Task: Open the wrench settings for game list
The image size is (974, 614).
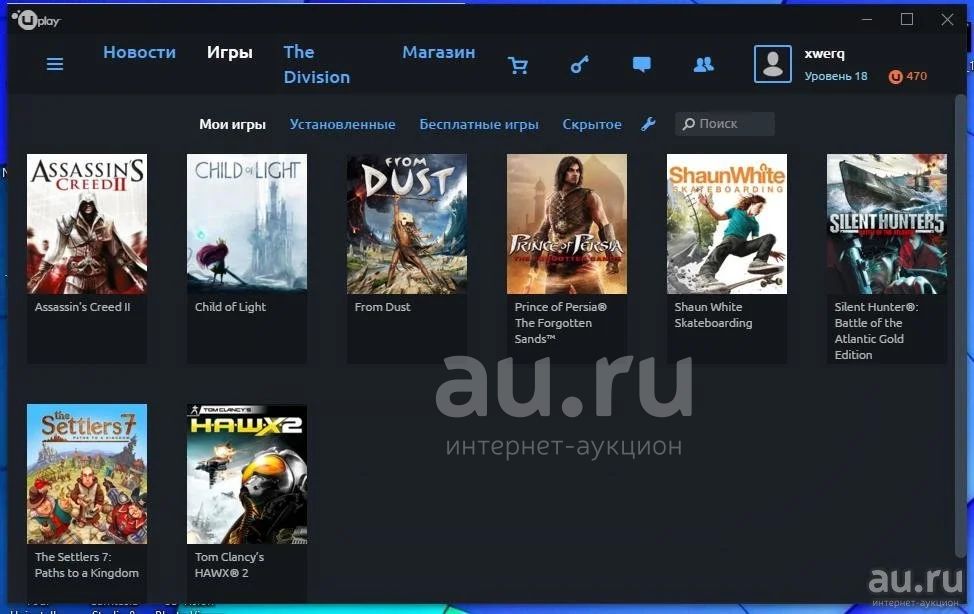Action: (648, 124)
